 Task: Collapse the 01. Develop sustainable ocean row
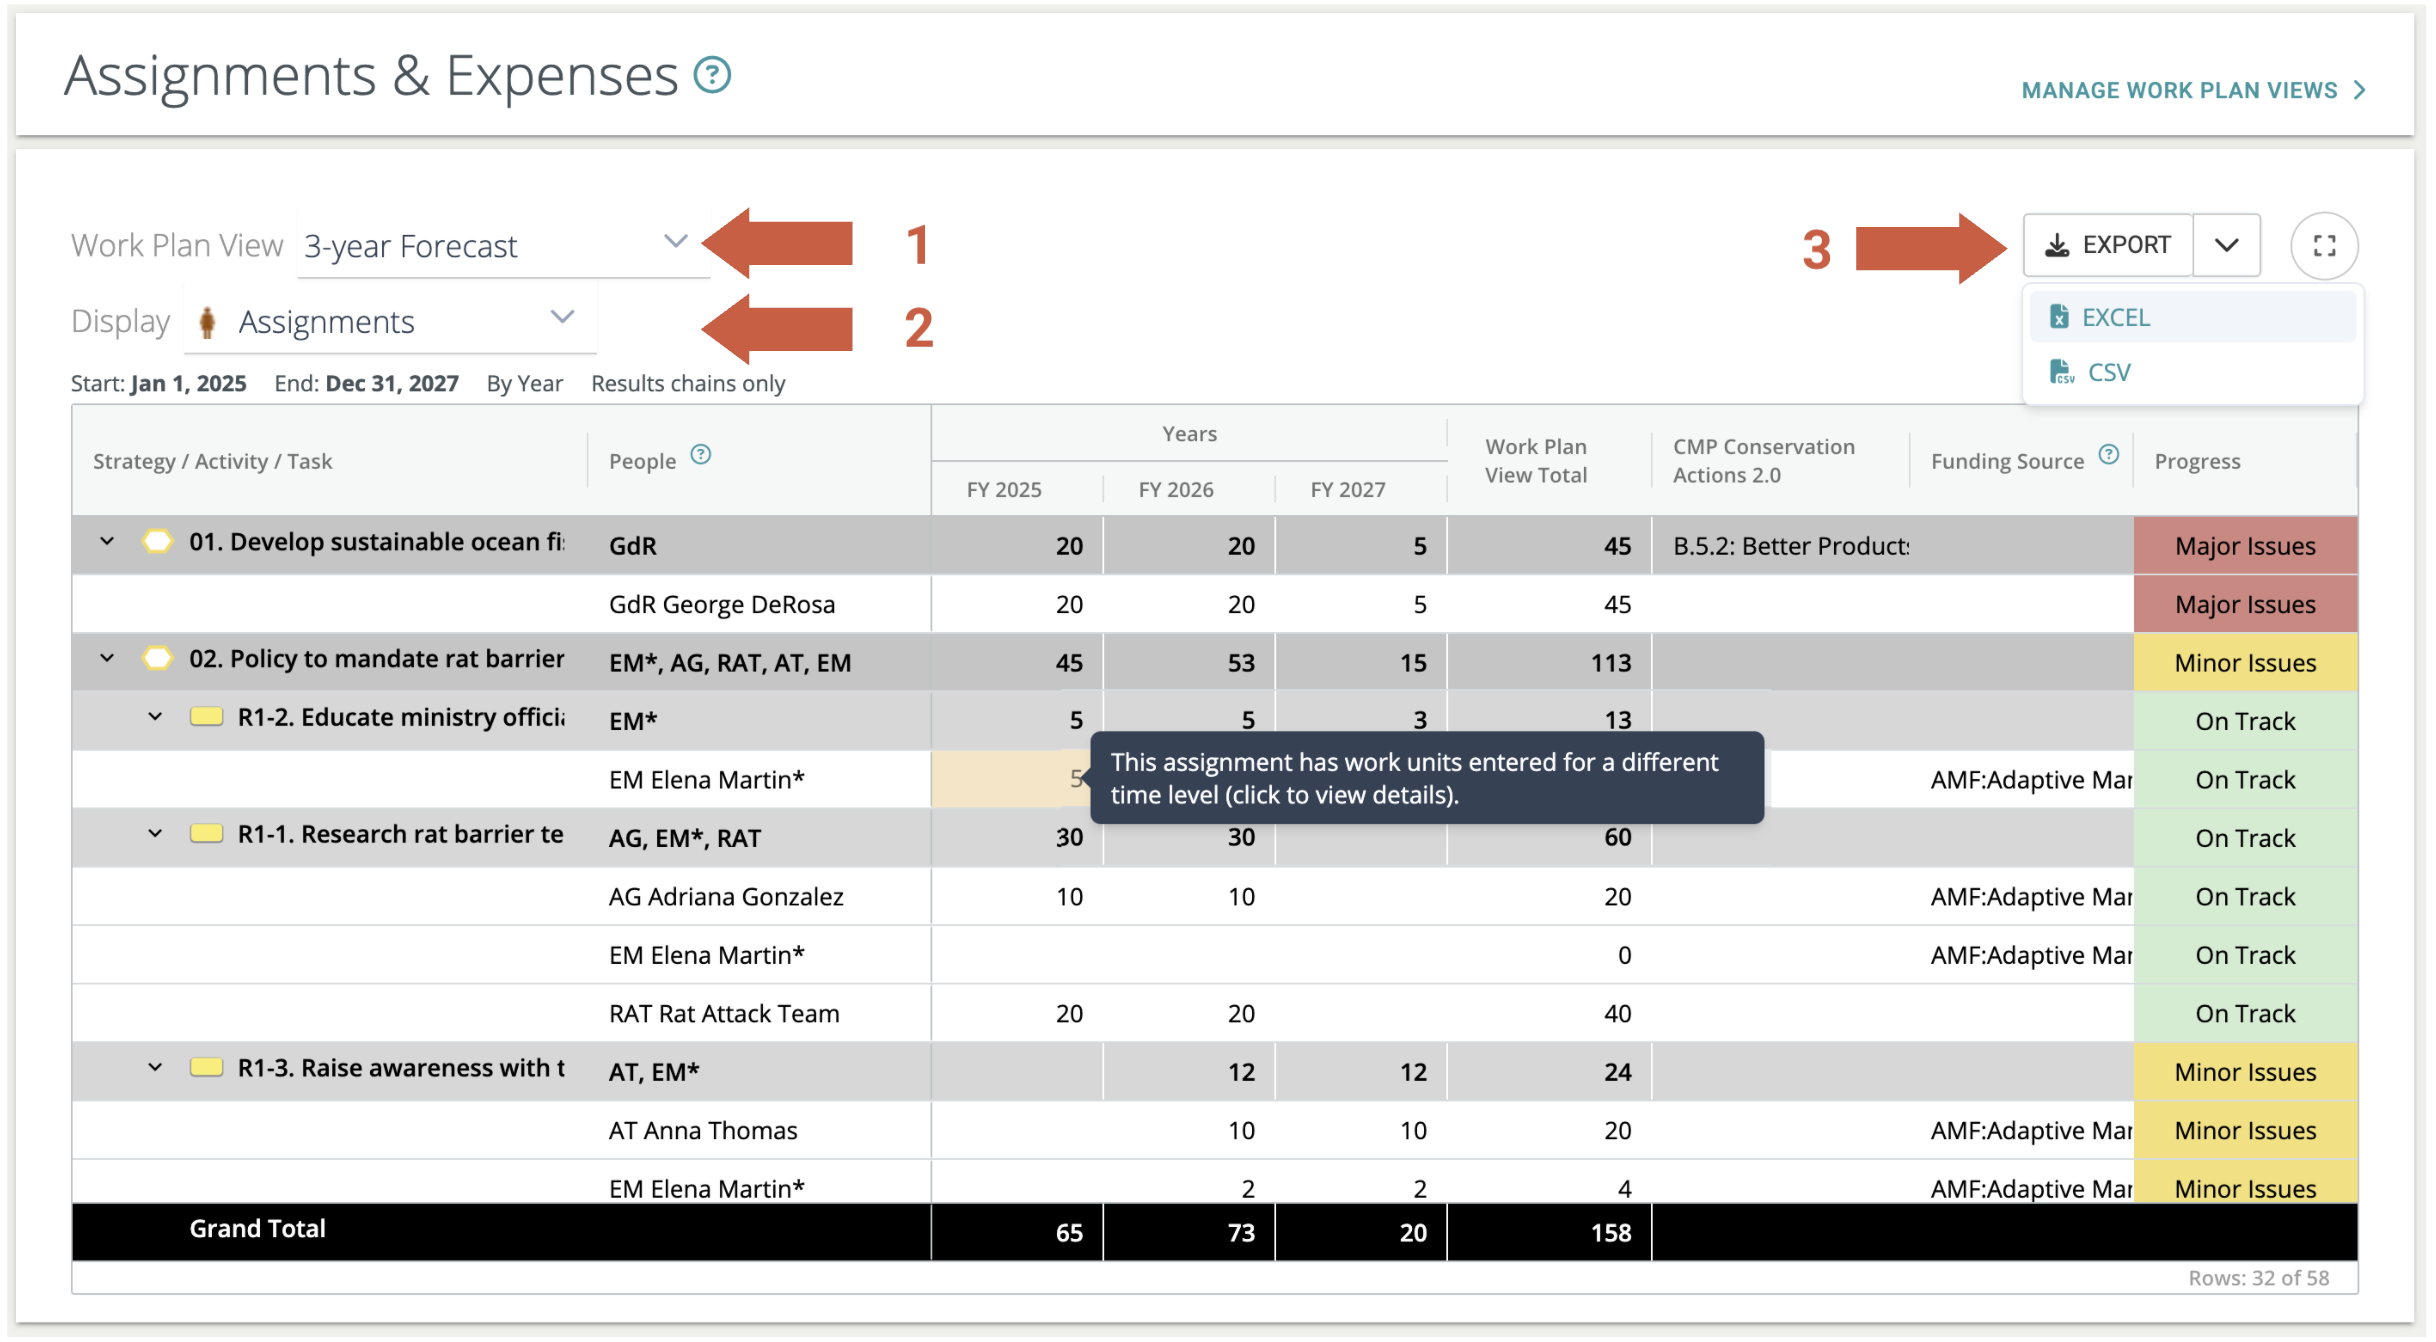tap(107, 542)
